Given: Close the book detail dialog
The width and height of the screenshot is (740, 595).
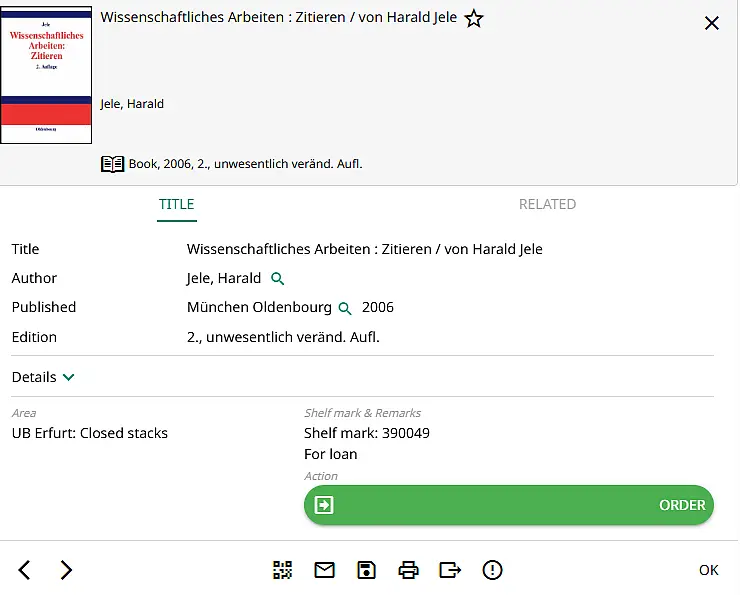Looking at the screenshot, I should tap(712, 23).
